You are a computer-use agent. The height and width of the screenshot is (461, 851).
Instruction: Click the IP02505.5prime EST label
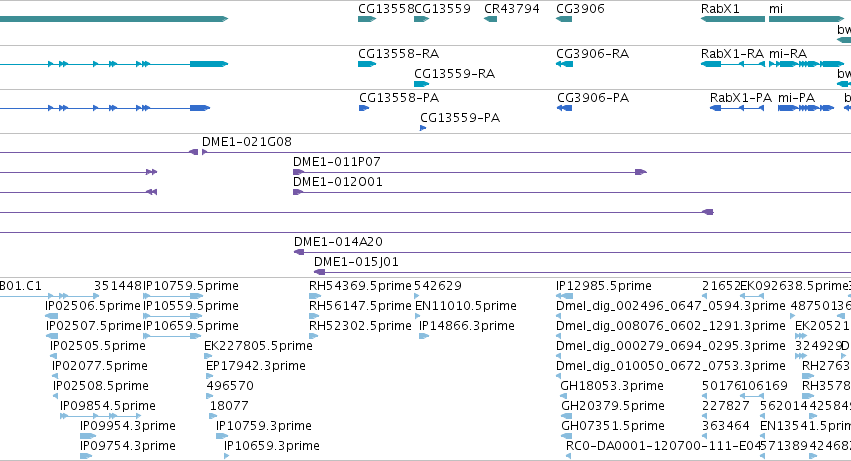[x=98, y=346]
